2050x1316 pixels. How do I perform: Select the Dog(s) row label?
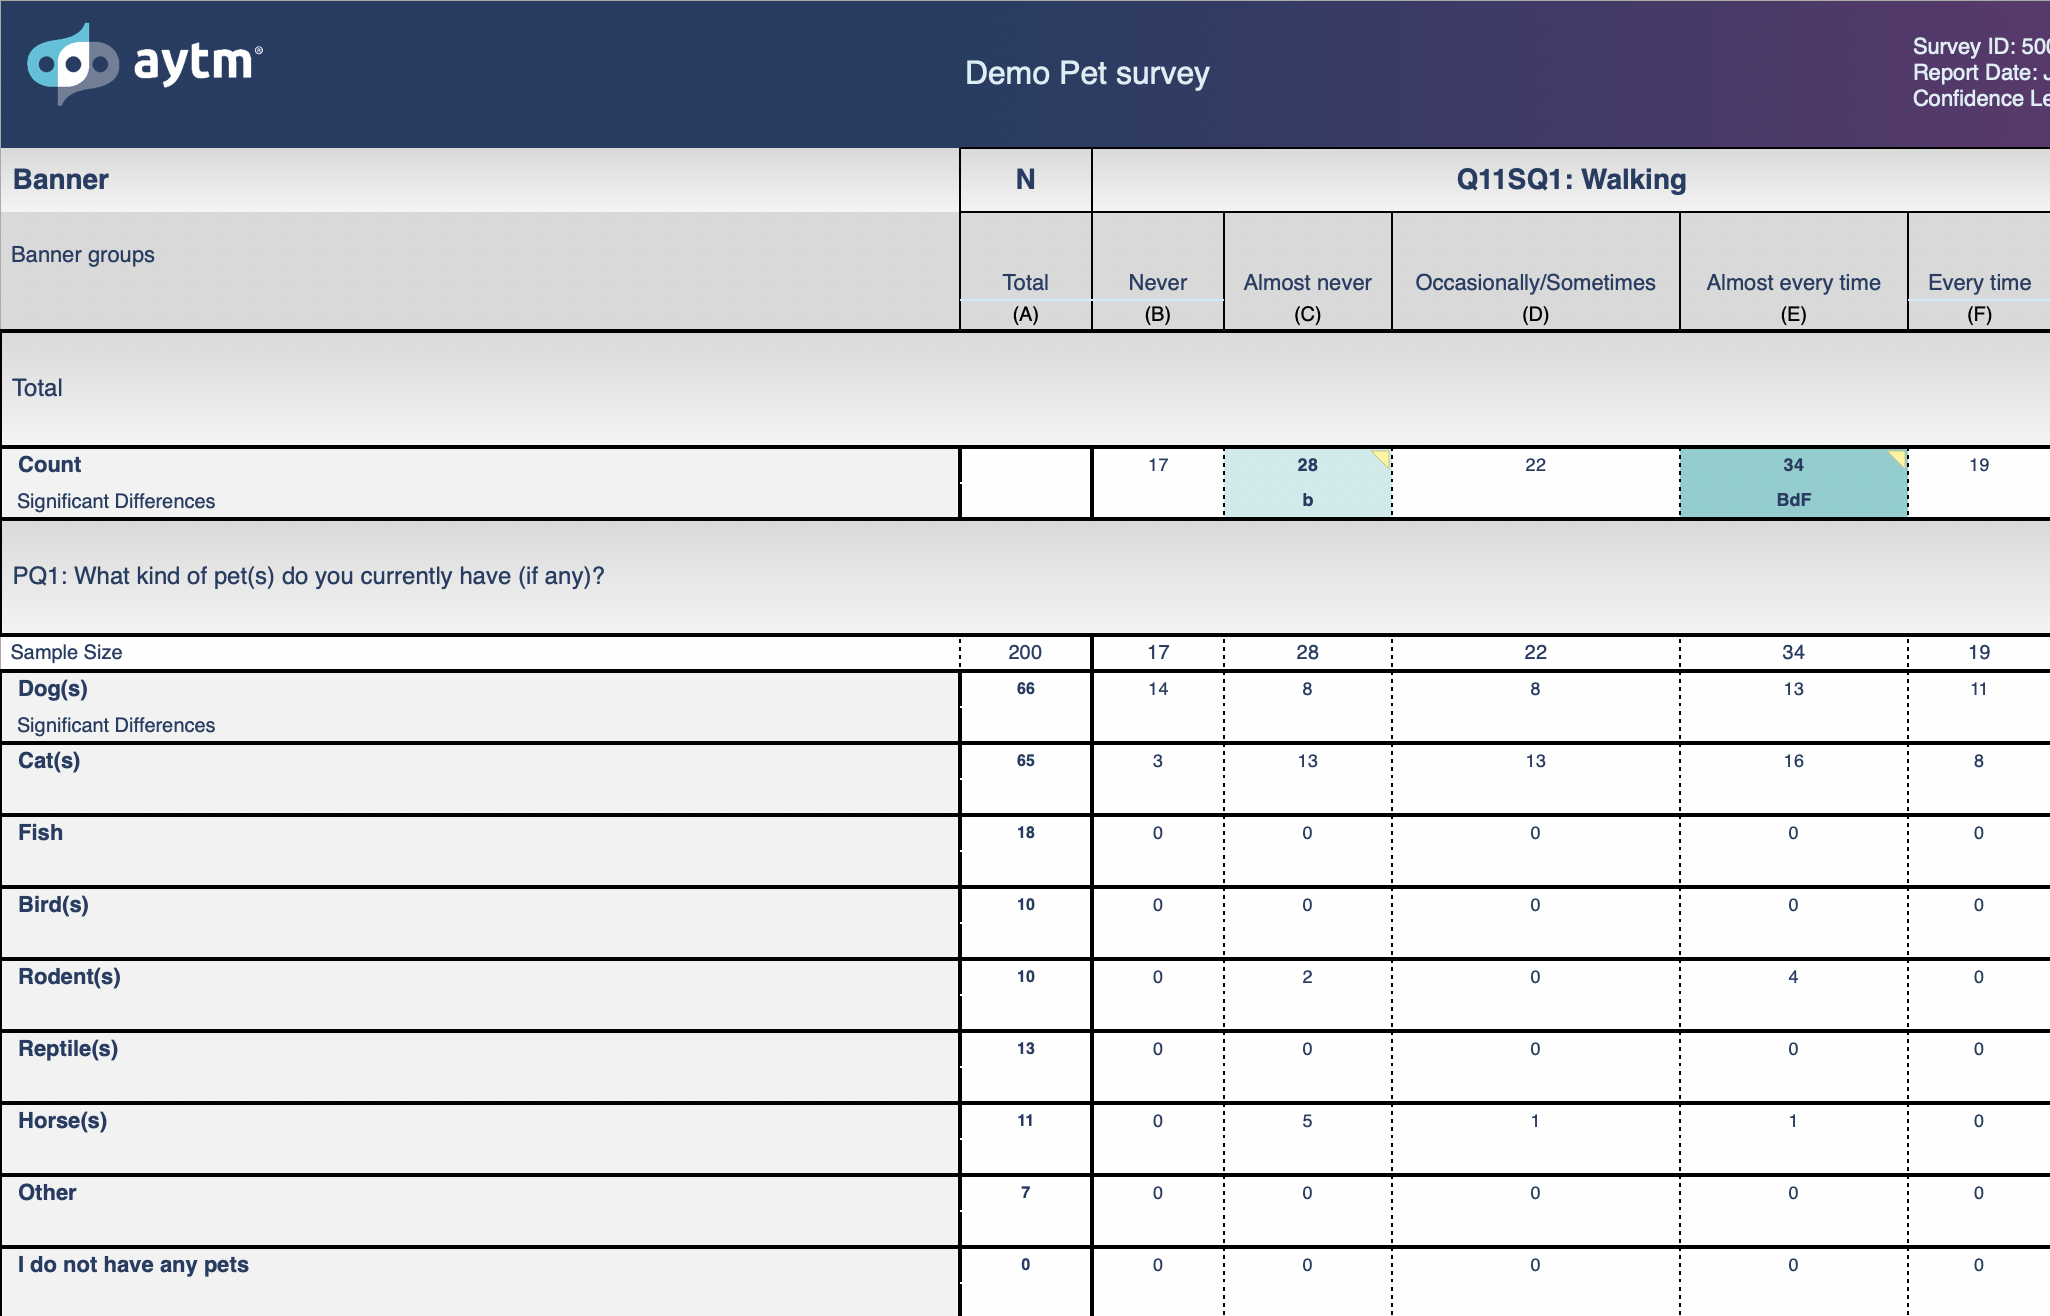53,689
